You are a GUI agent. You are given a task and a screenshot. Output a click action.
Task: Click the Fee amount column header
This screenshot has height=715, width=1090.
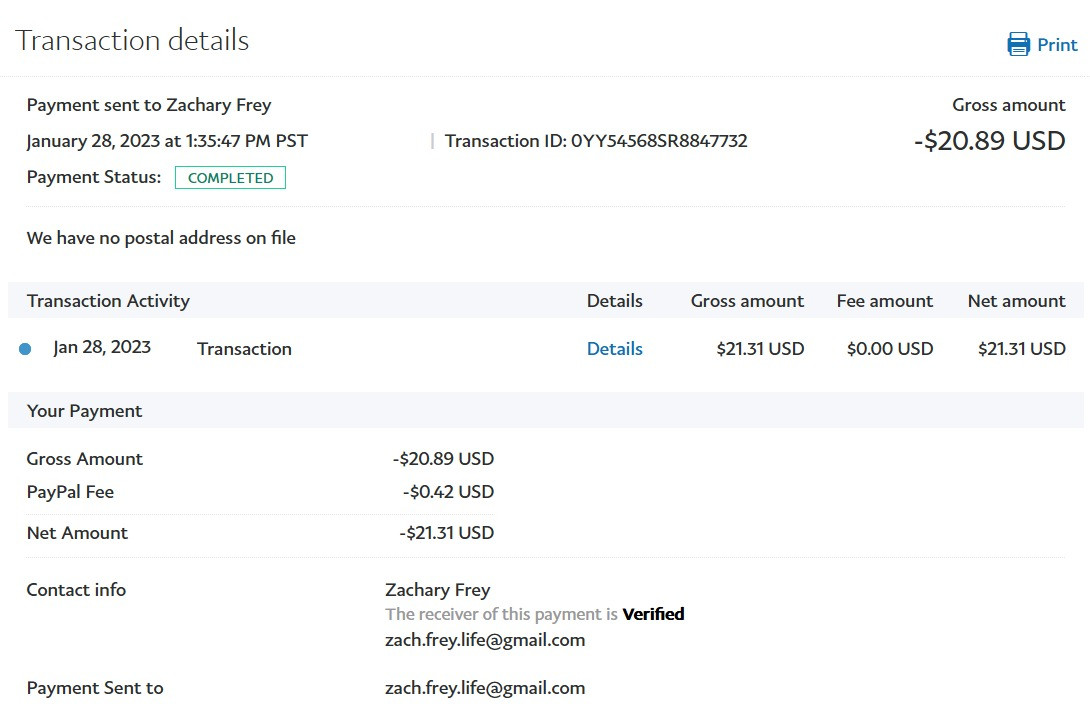click(884, 301)
